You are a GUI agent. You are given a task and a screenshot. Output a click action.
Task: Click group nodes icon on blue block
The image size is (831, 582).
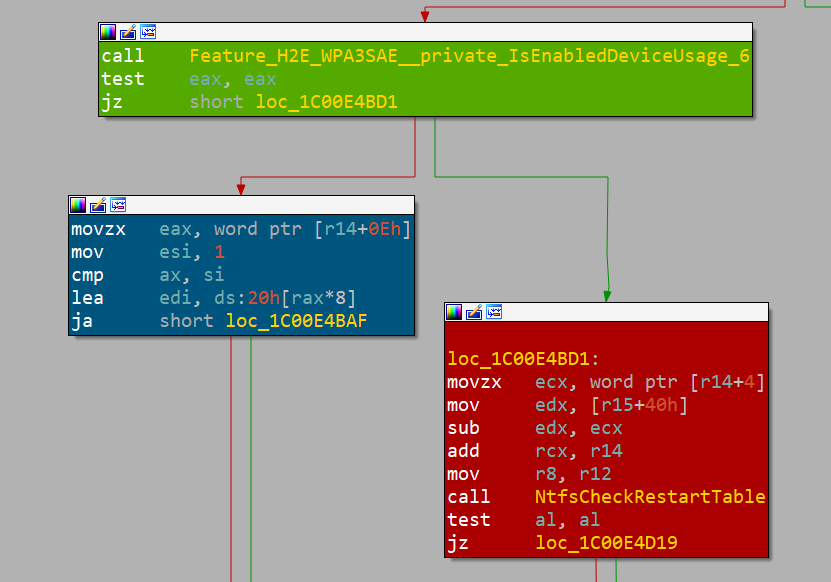117,205
